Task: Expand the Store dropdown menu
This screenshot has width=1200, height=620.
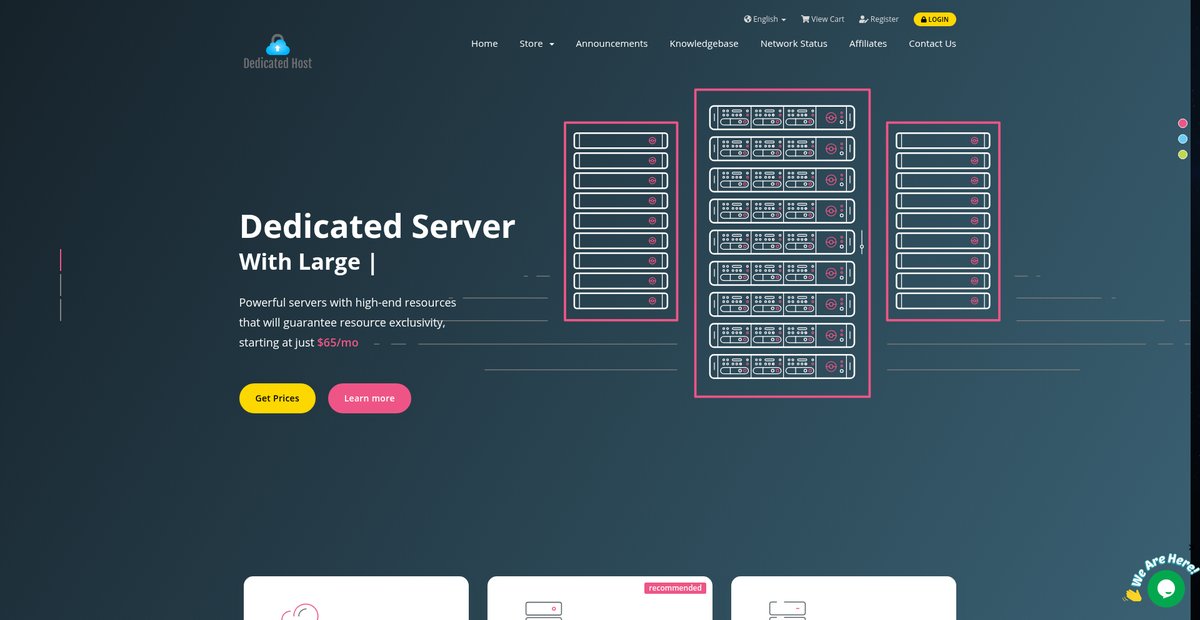Action: tap(537, 44)
